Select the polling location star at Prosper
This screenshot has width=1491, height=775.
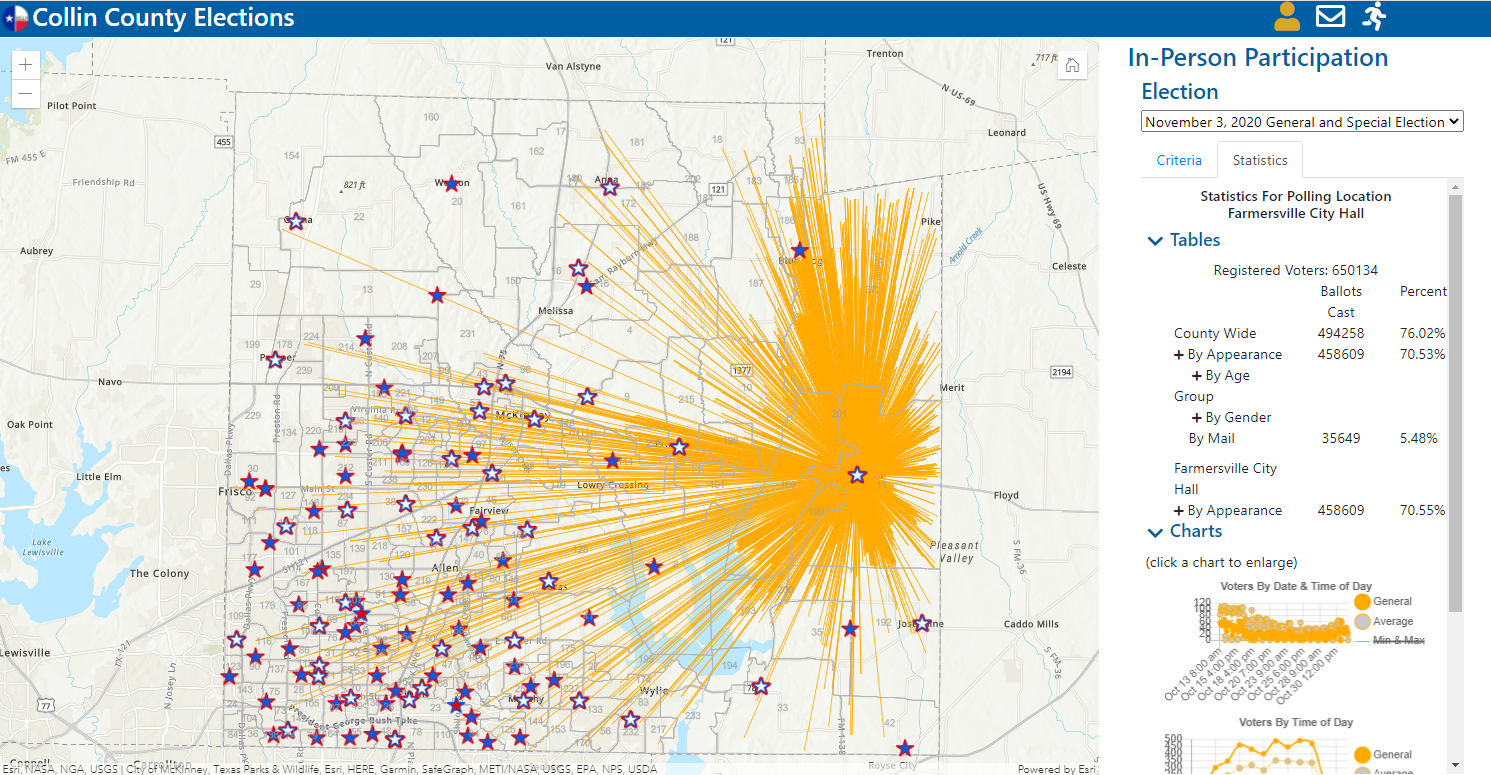(x=275, y=360)
